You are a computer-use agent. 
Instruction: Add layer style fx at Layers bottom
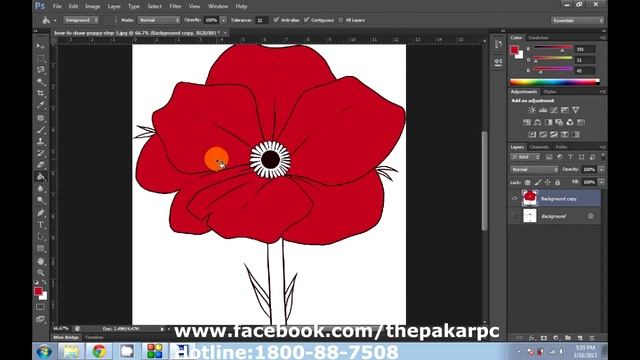(532, 338)
